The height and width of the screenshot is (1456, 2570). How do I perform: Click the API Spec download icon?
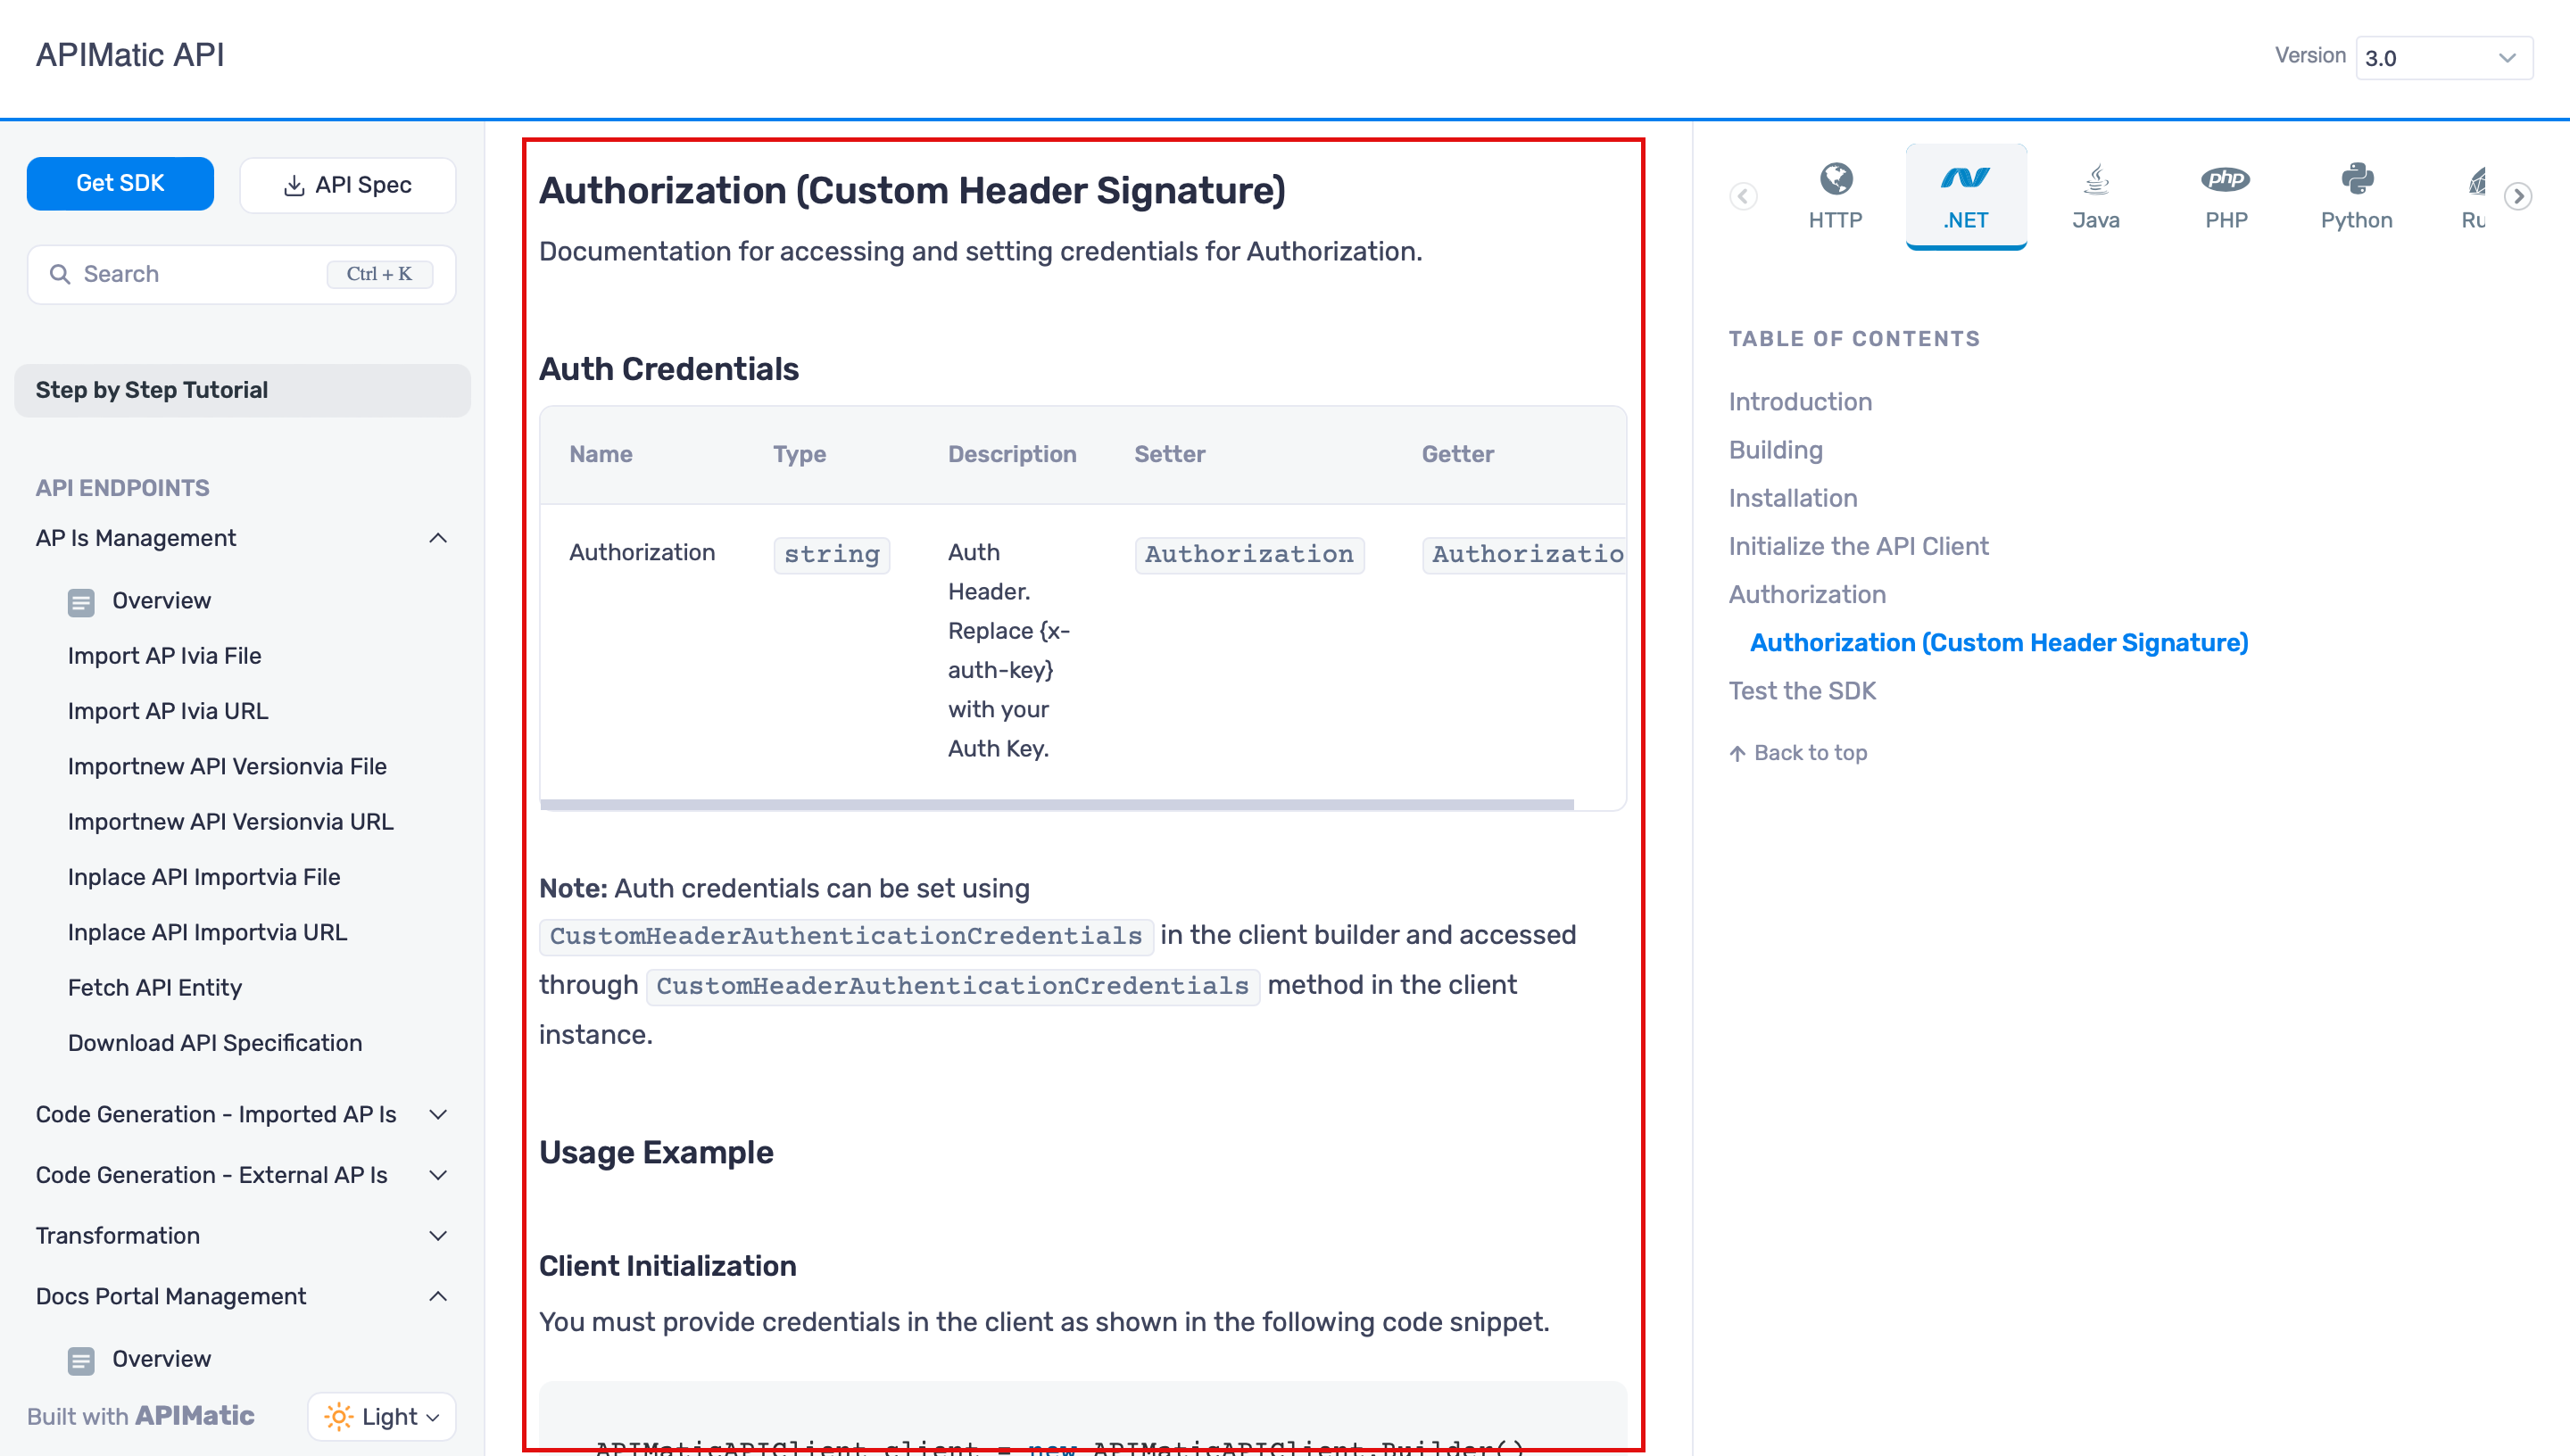[294, 185]
